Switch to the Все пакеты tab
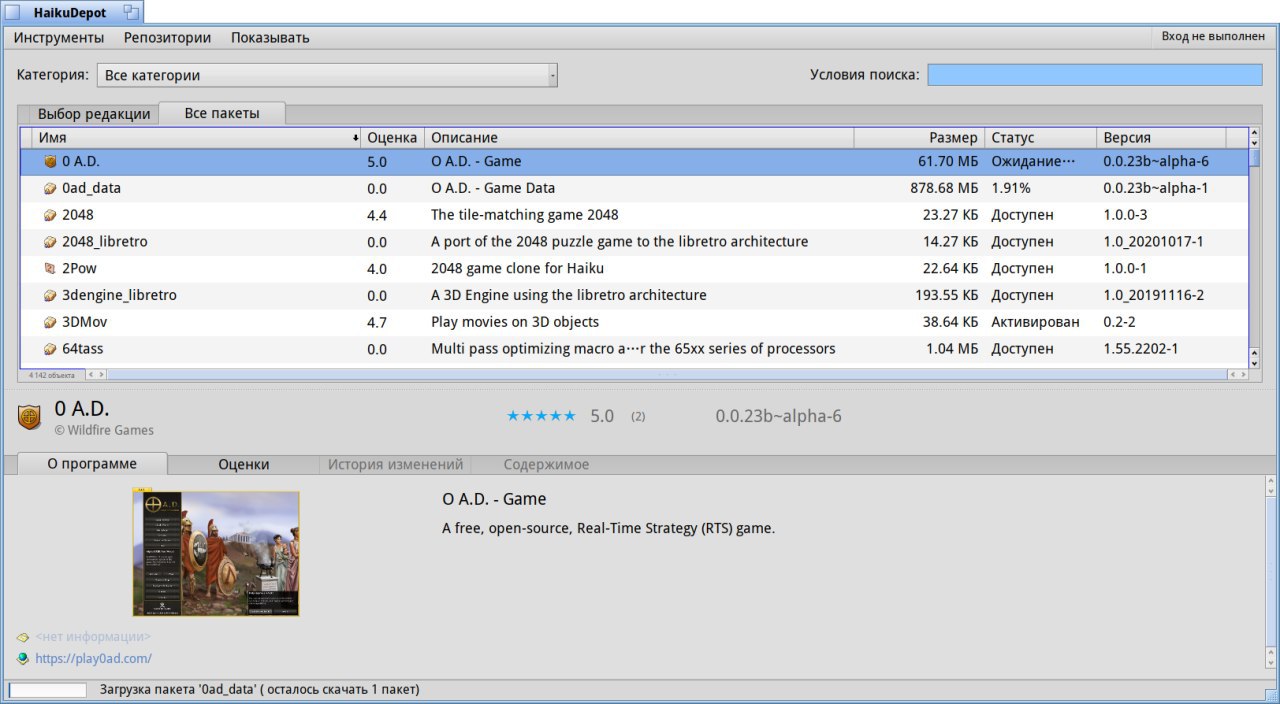The width and height of the screenshot is (1280, 704). pos(222,113)
